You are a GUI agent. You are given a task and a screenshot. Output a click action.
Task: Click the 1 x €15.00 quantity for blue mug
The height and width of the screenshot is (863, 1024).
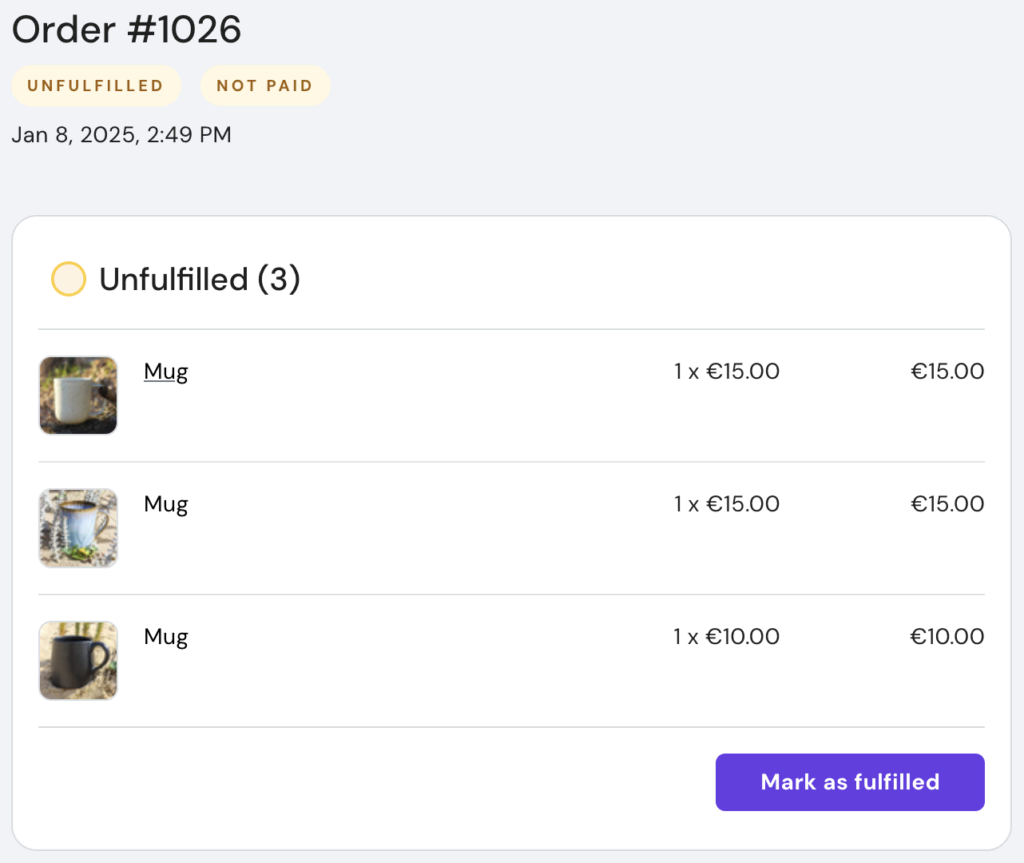click(x=726, y=504)
